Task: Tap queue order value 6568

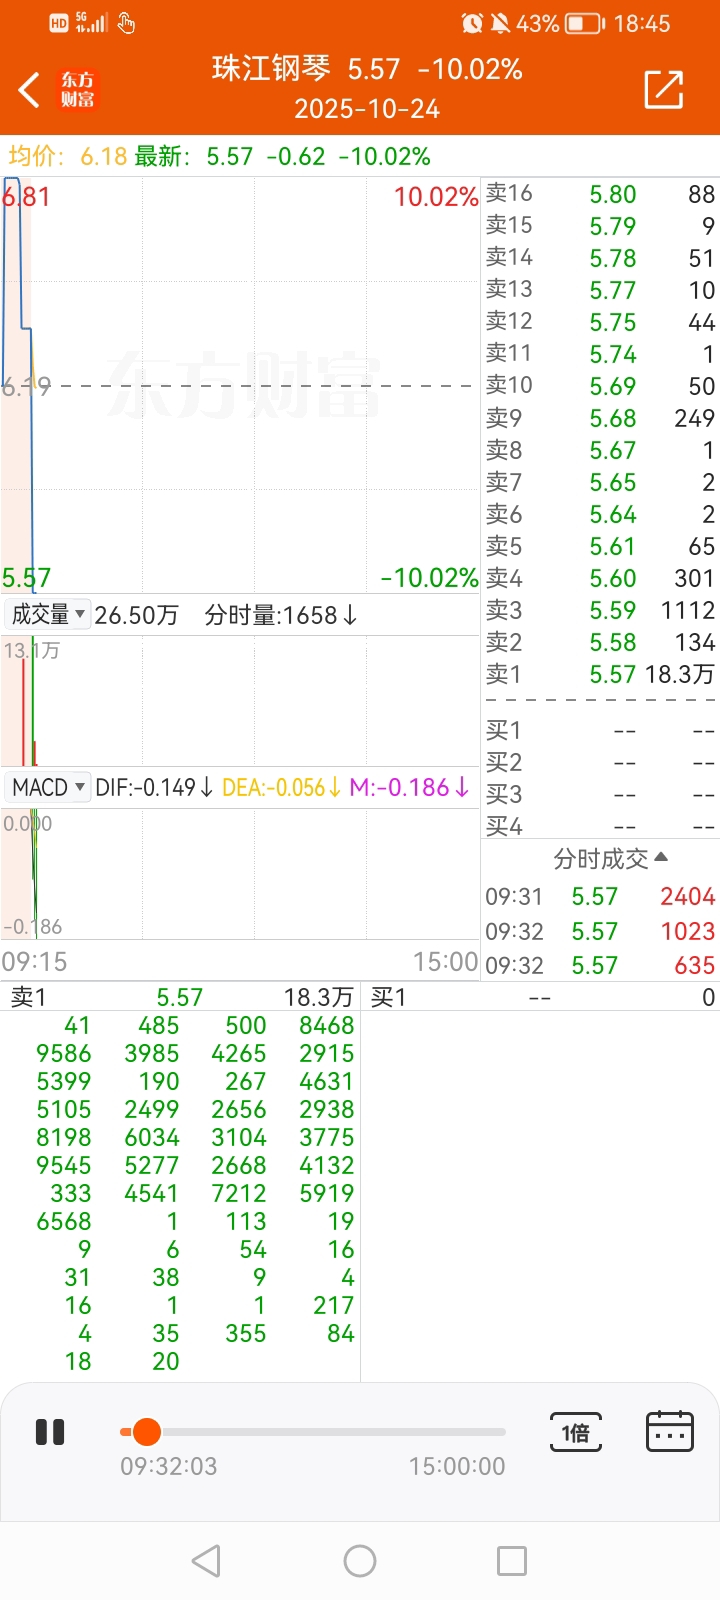Action: coord(63,1221)
